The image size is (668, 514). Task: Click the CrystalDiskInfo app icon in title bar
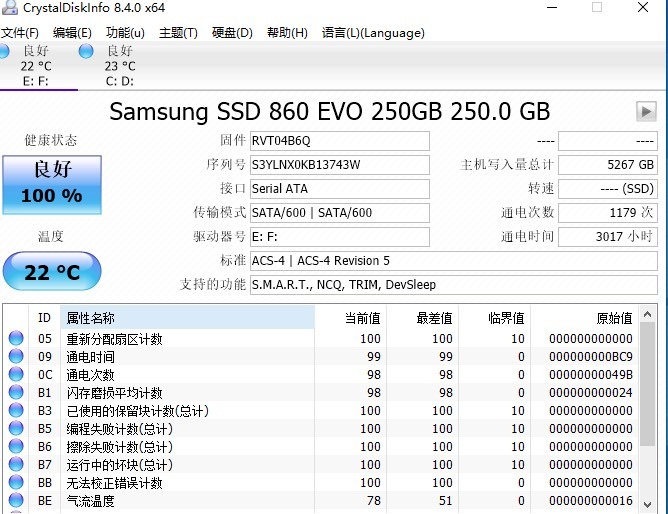(9, 7)
